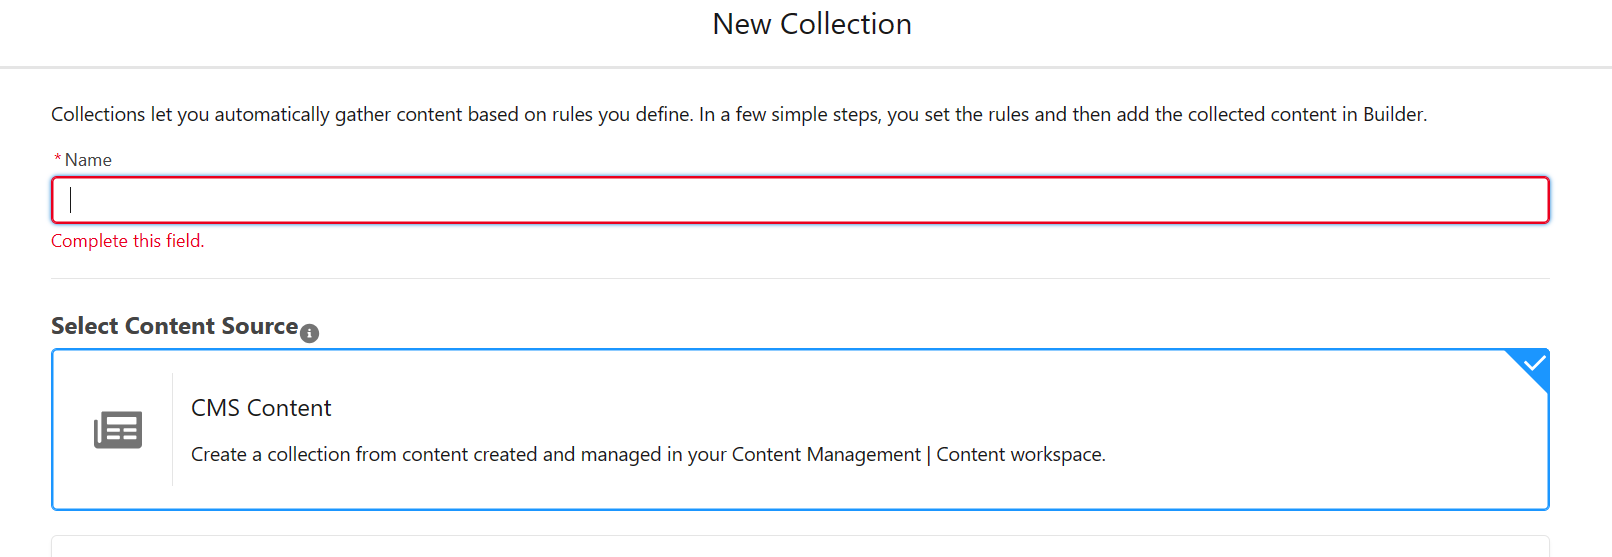
Task: Click the horizontal divider below the error message
Action: click(x=800, y=278)
